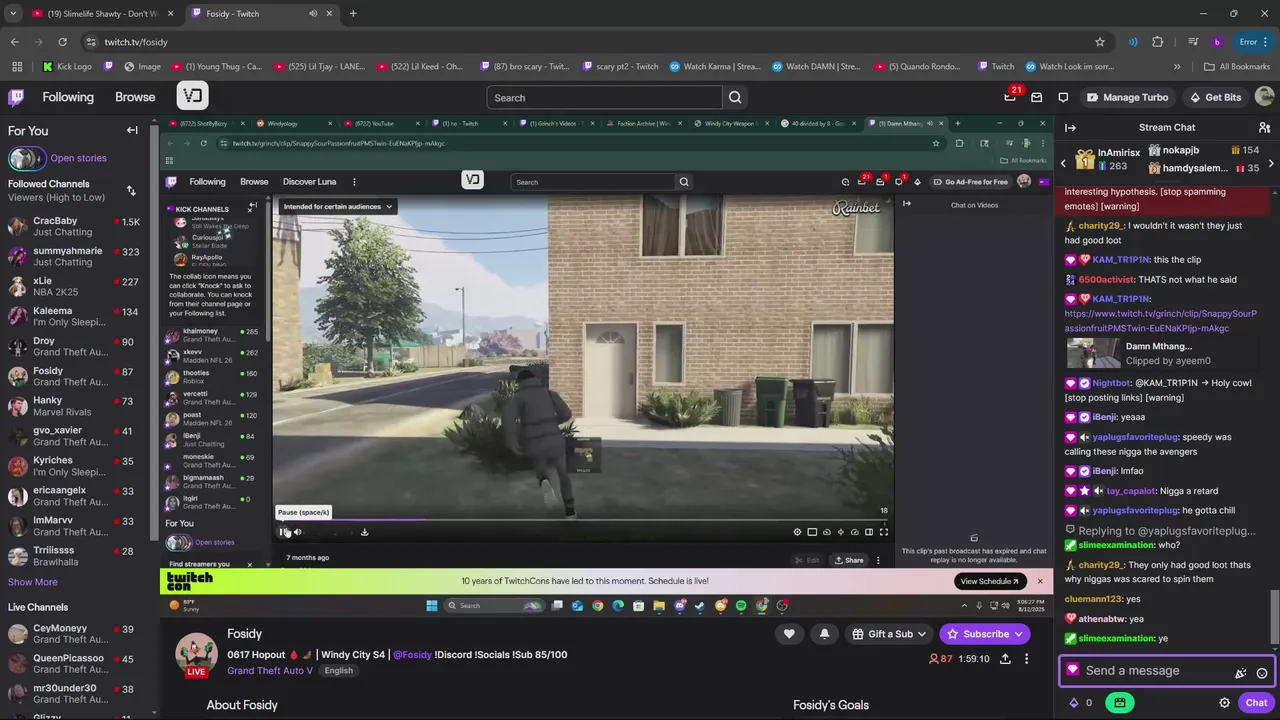Image resolution: width=1280 pixels, height=720 pixels.
Task: Open the emote picker smiley icon
Action: pos(1262,673)
